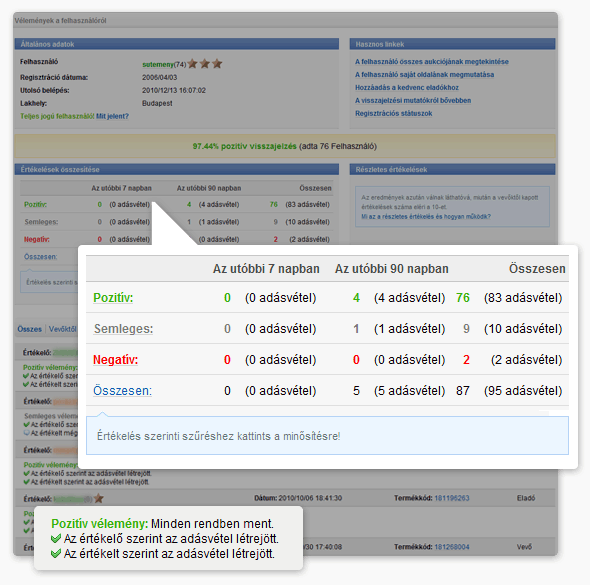
Task: Click '(95 adásvétel)' in the enlarged table
Action: 523,391
